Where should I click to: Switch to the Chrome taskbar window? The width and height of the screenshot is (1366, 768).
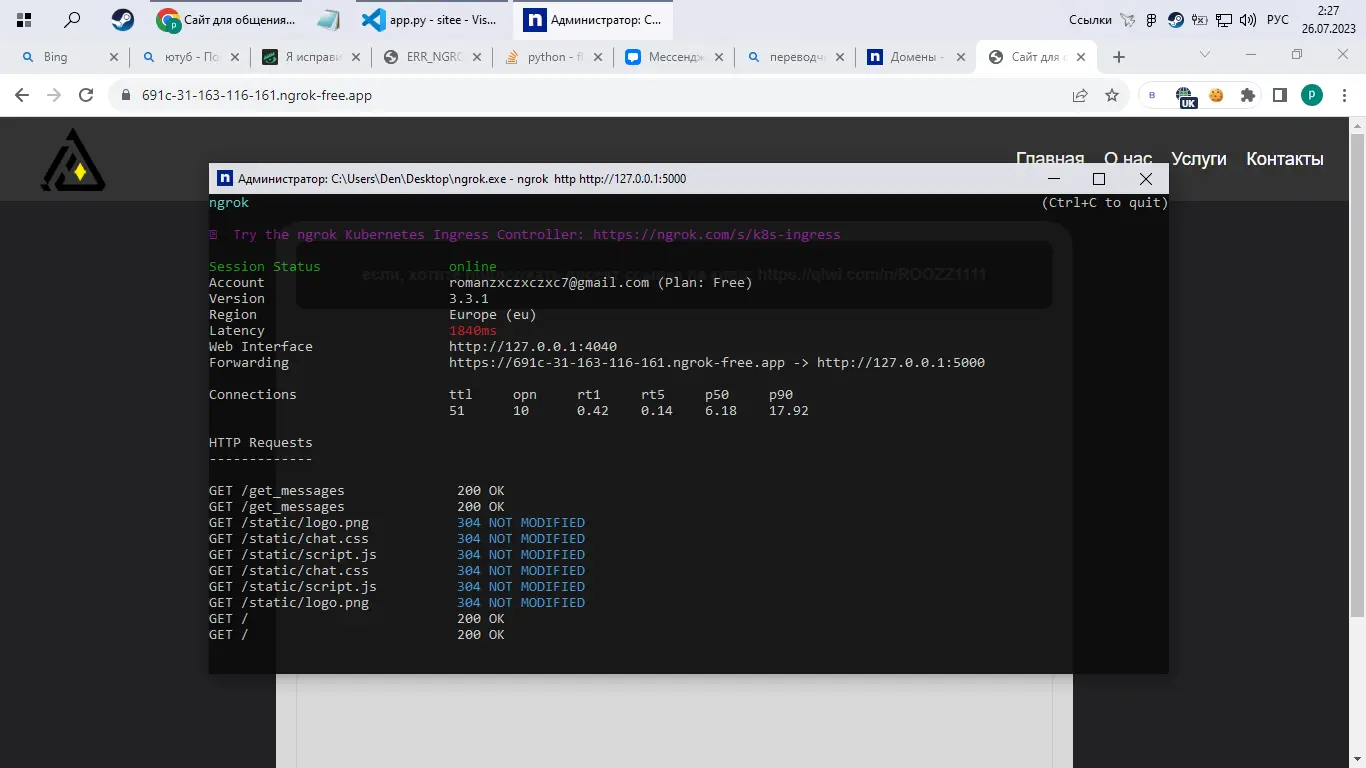(x=227, y=19)
